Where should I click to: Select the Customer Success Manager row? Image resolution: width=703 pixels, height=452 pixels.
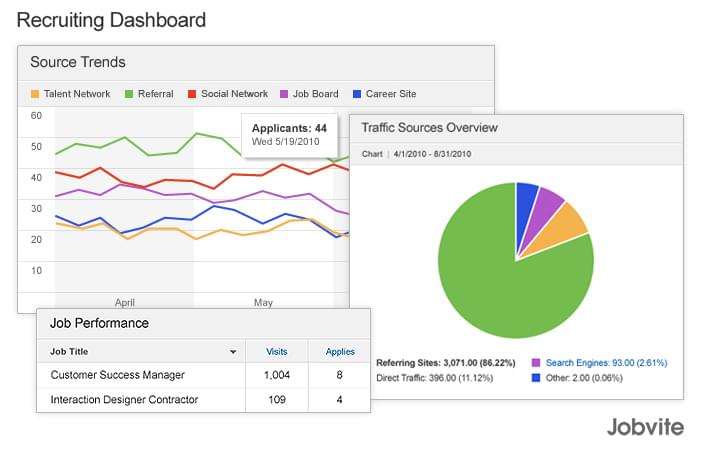pos(204,375)
